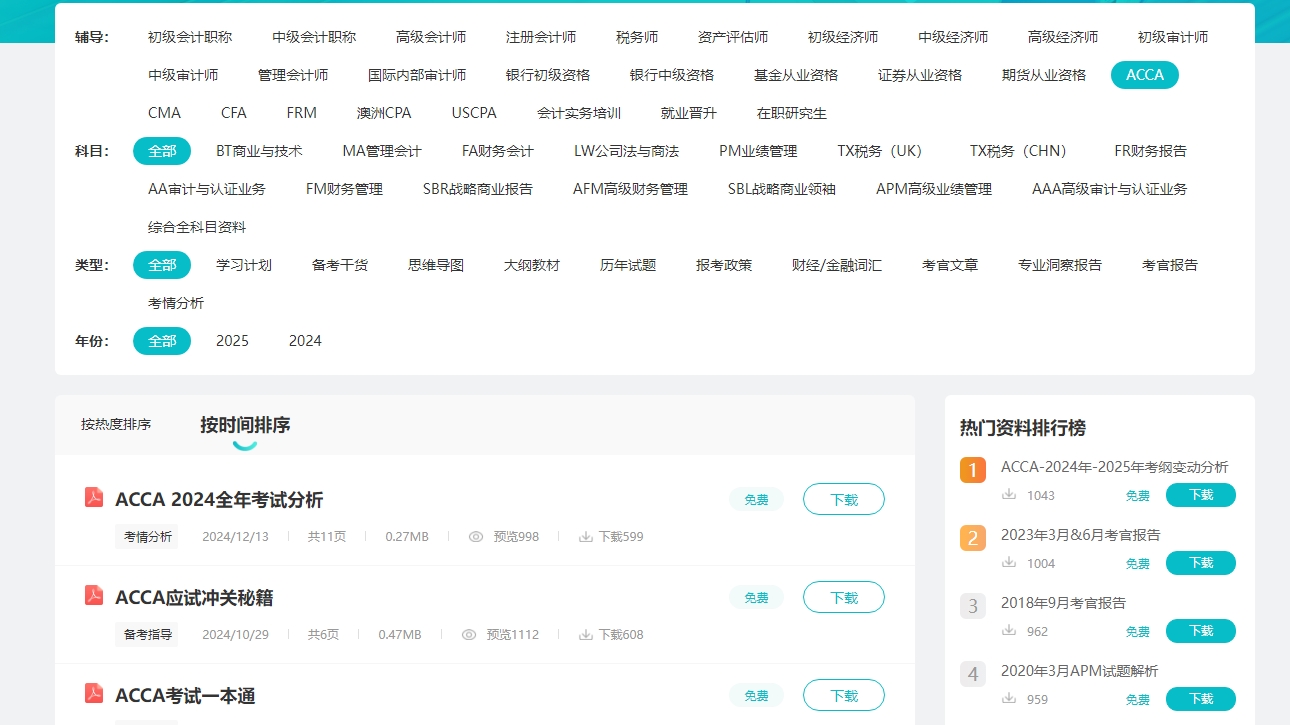Select the 2025 year filter
This screenshot has height=725, width=1290.
(x=232, y=341)
